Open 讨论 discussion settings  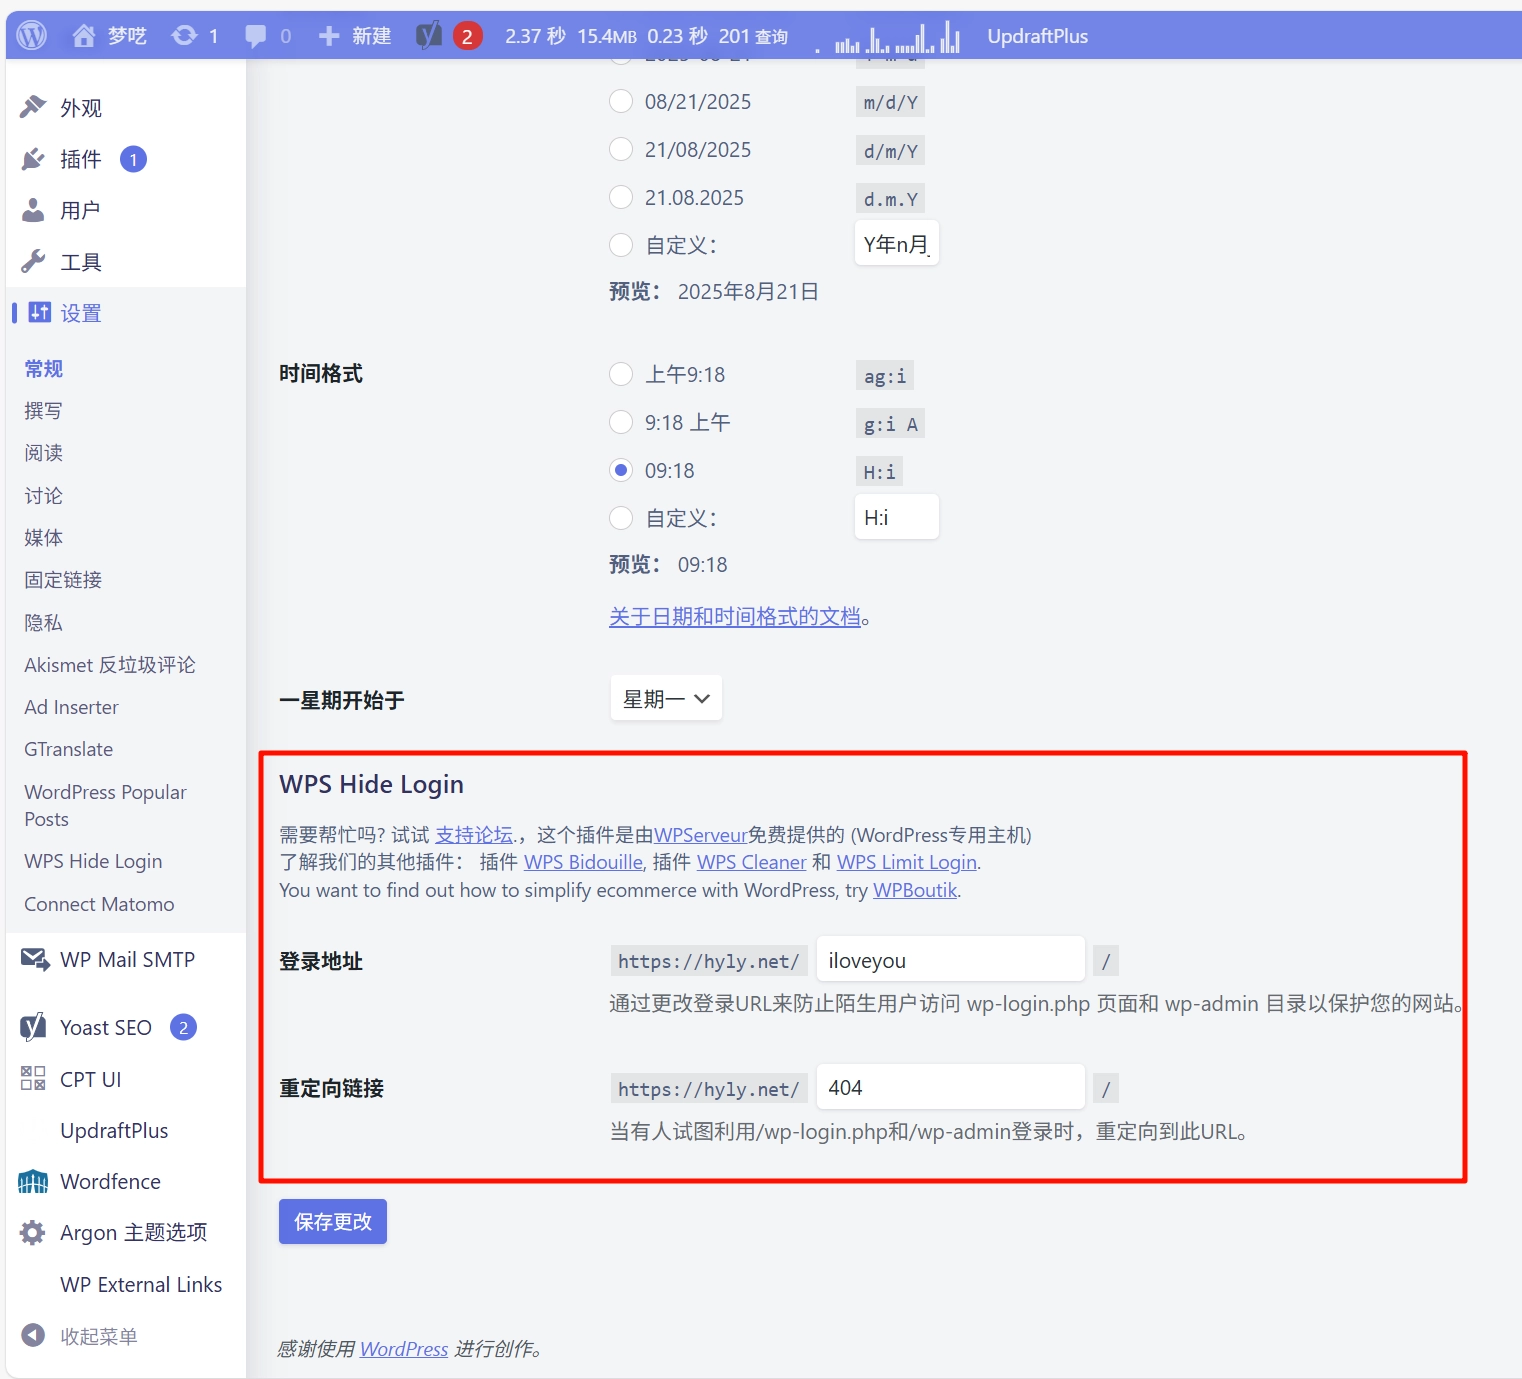point(44,496)
